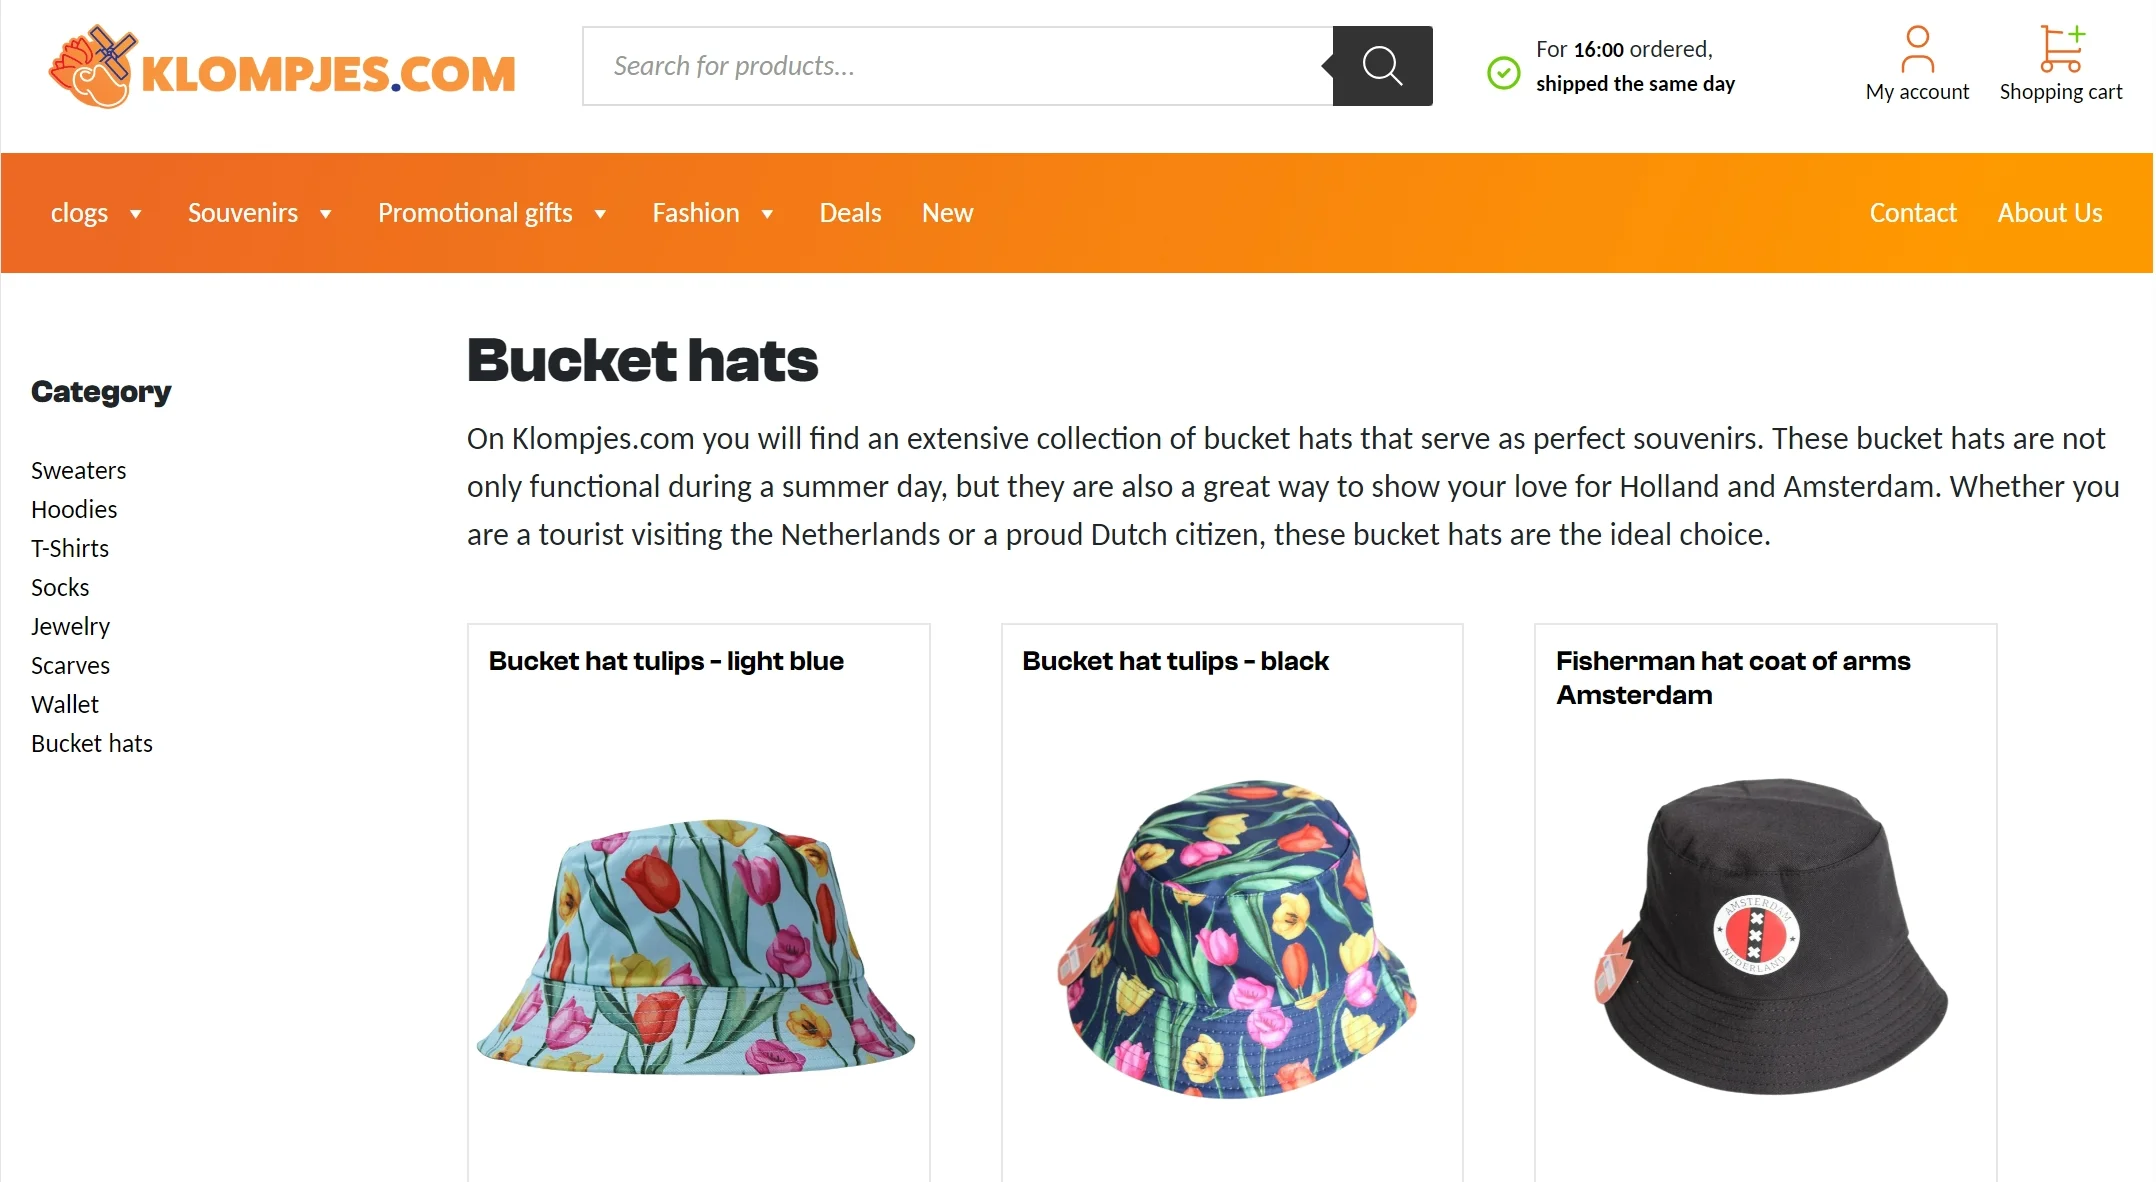2156x1182 pixels.
Task: Open the Deals menu item
Action: pyautogui.click(x=850, y=213)
